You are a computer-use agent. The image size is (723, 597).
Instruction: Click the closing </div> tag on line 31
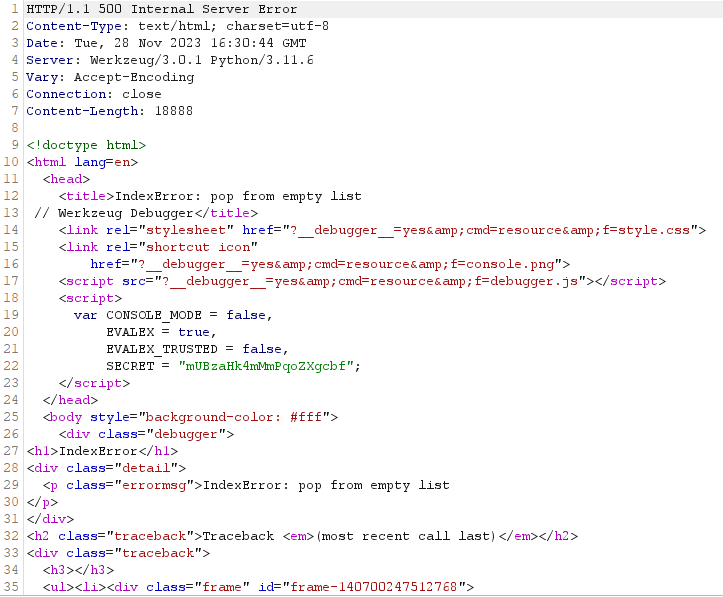50,520
